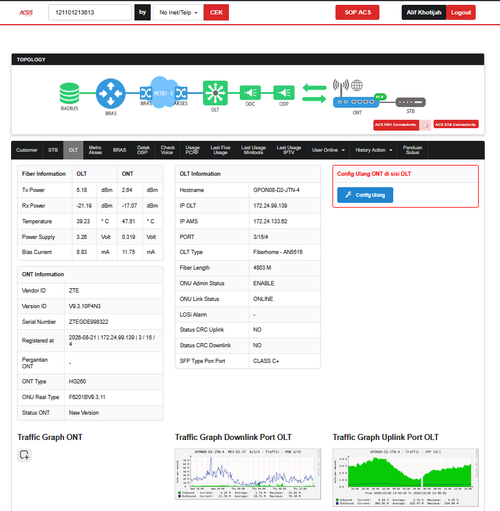Select the green OLT node icon
Image resolution: width=500 pixels, height=511 pixels.
(215, 93)
